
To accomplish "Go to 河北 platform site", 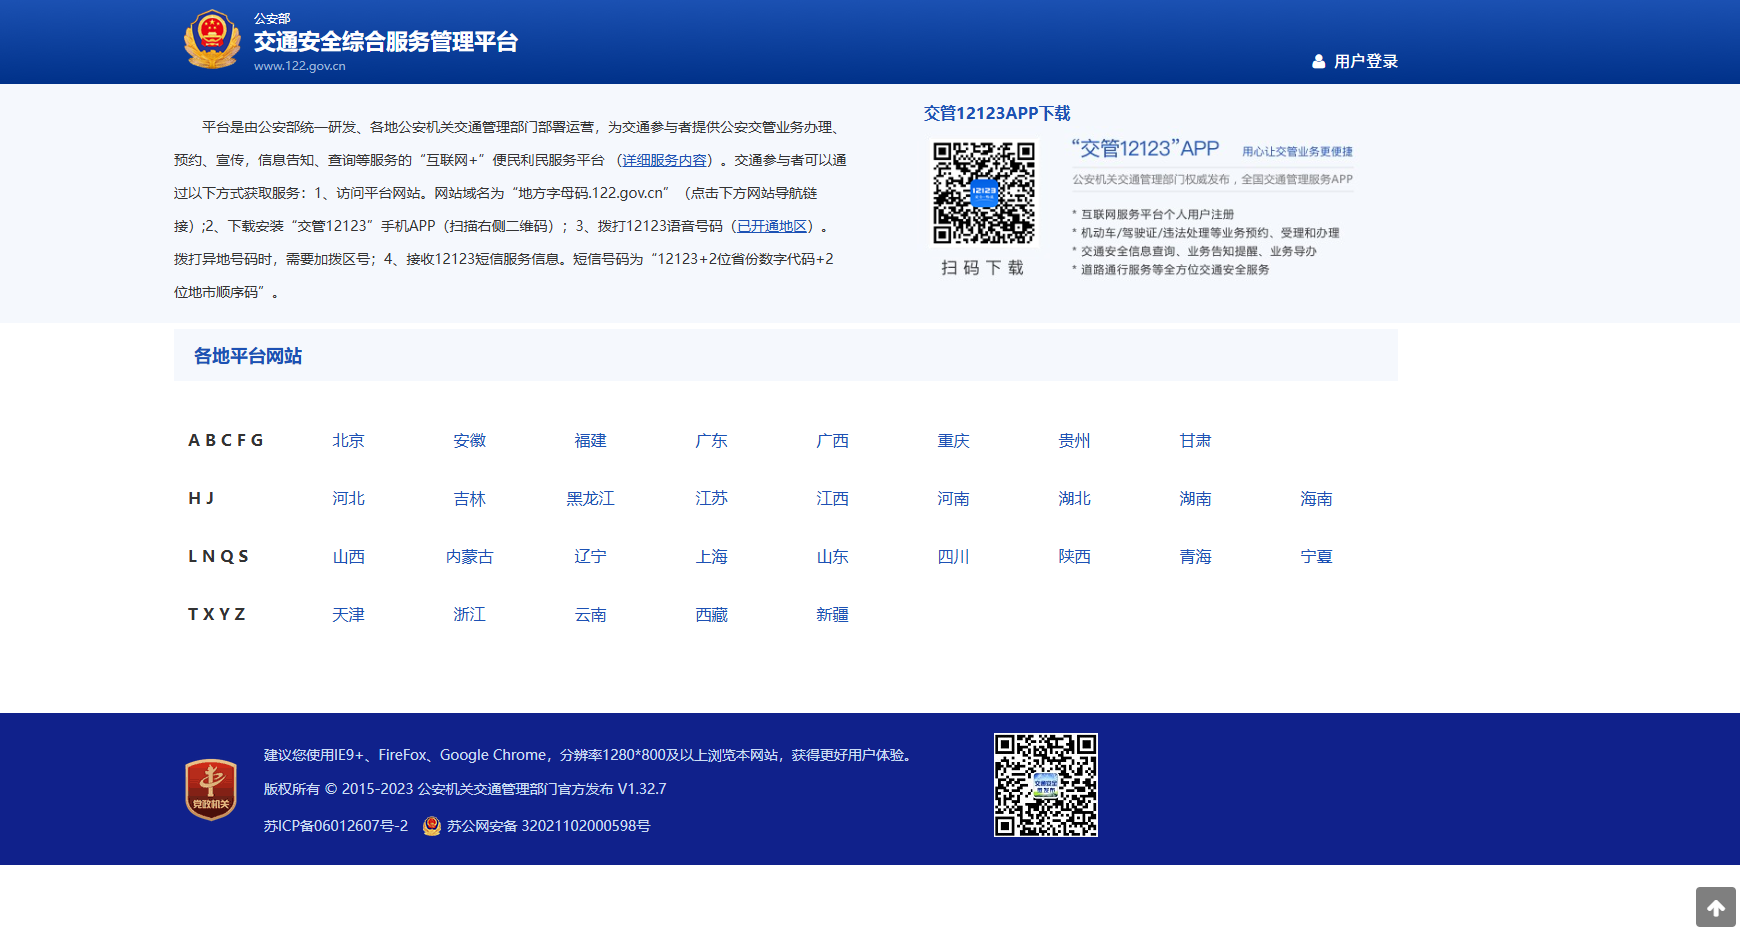I will coord(349,499).
